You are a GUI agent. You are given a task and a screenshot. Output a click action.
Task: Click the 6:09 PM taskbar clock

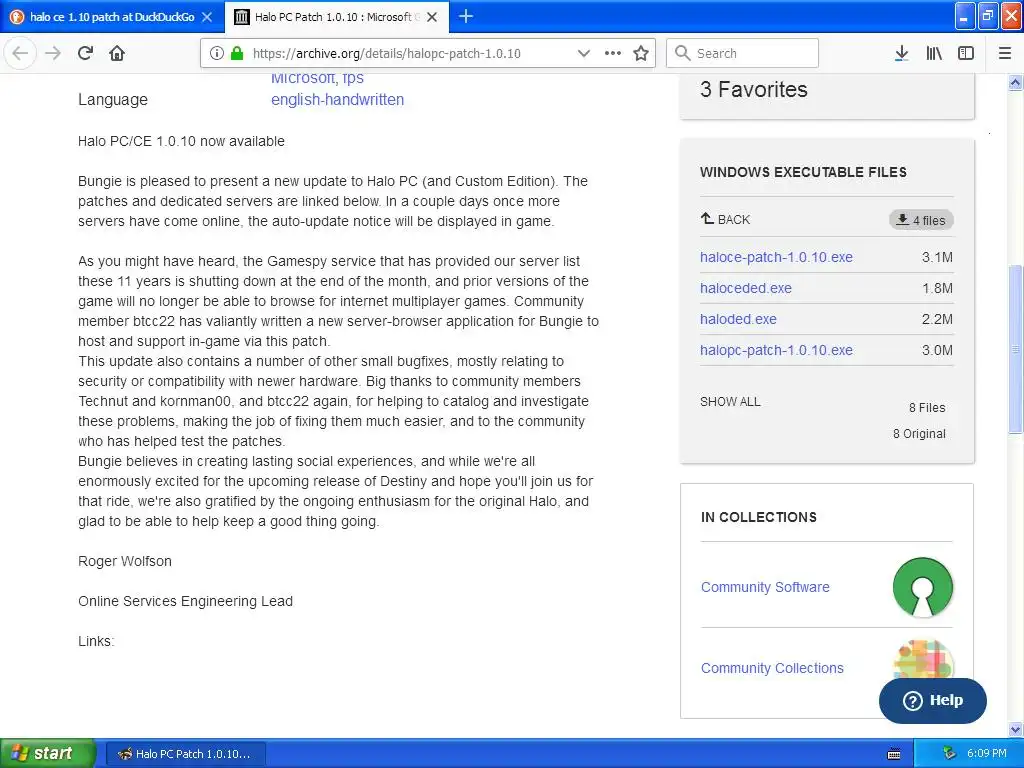click(x=986, y=754)
